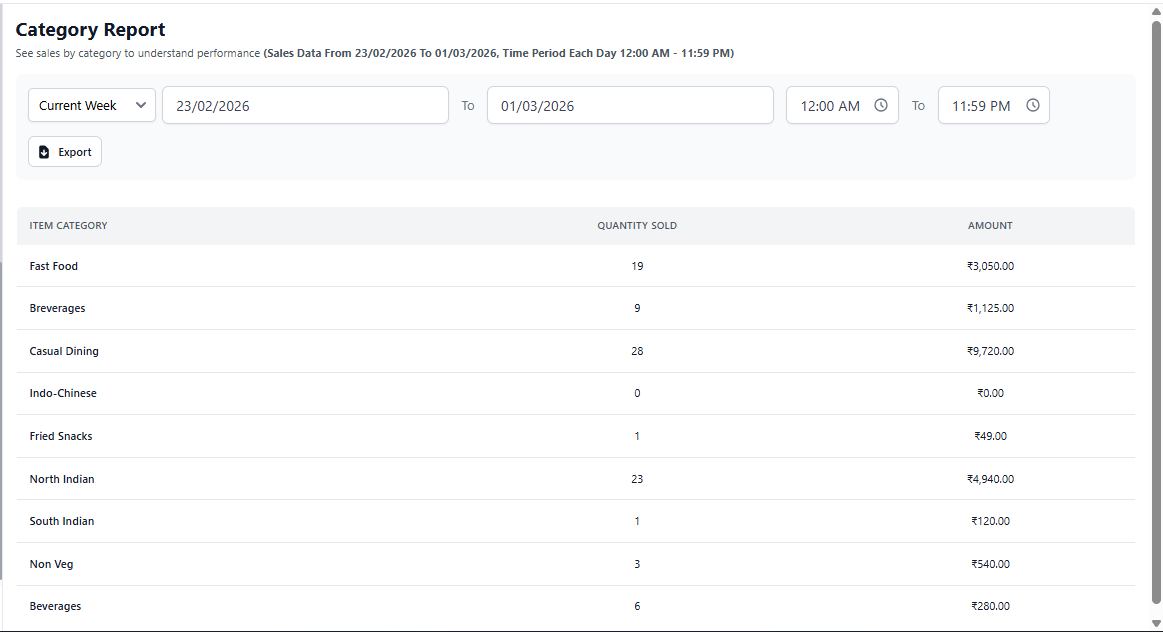Click the QUANTITY SOLD column header
Viewport: 1163px width, 632px height.
click(637, 225)
